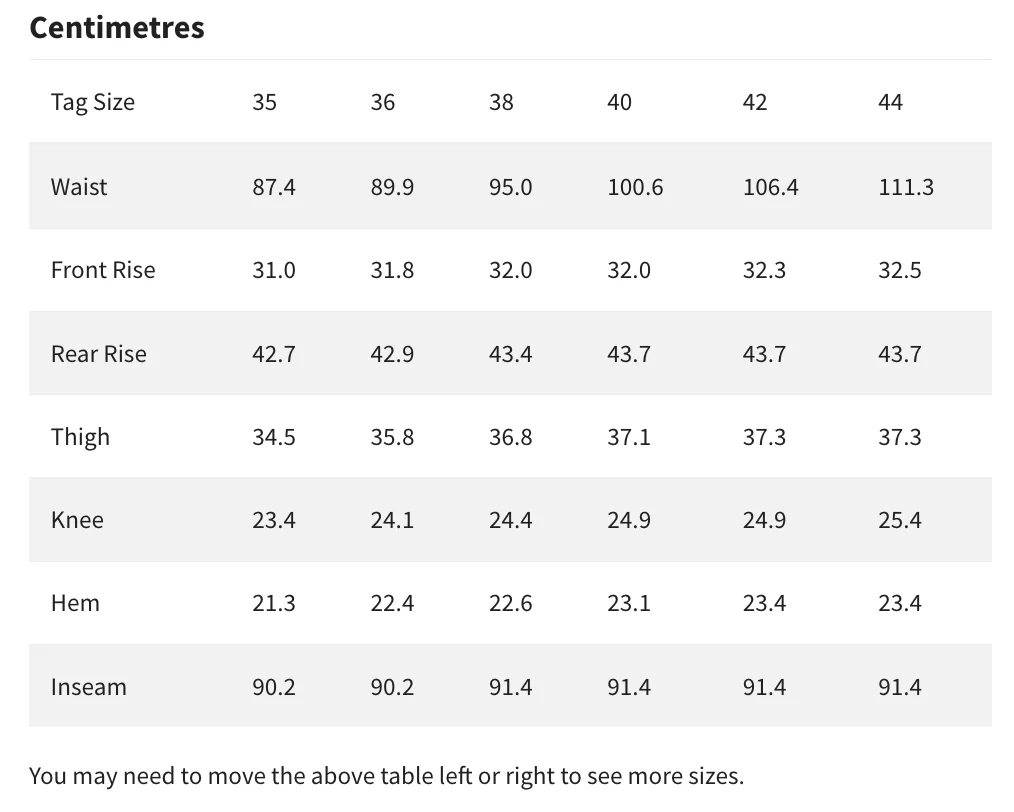Screen dimensions: 1014x812
Task: Select the size 44 column header
Action: (890, 102)
